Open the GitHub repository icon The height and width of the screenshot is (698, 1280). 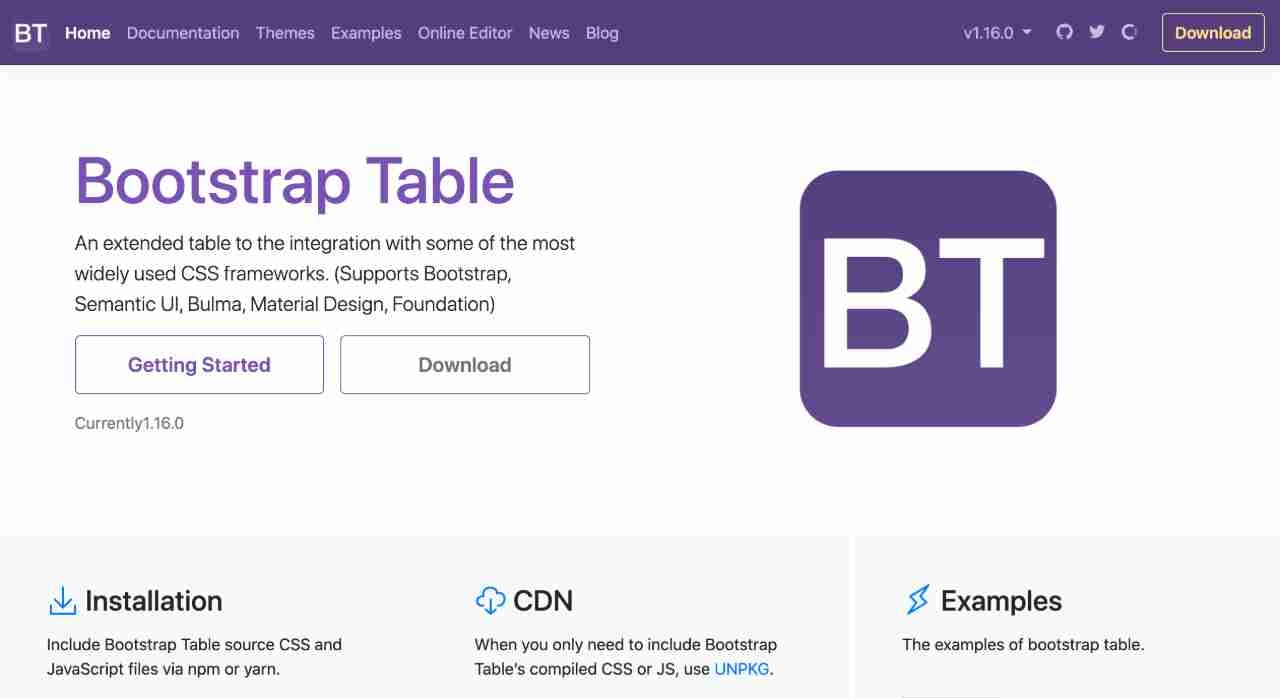pyautogui.click(x=1064, y=32)
